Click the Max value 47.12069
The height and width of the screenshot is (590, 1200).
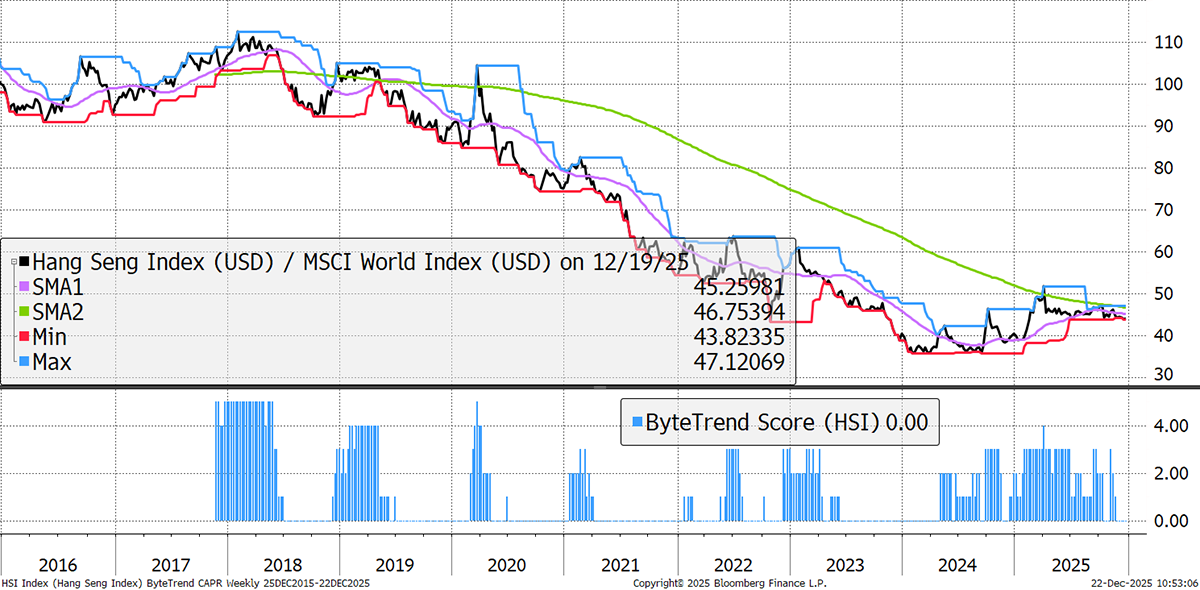point(739,362)
